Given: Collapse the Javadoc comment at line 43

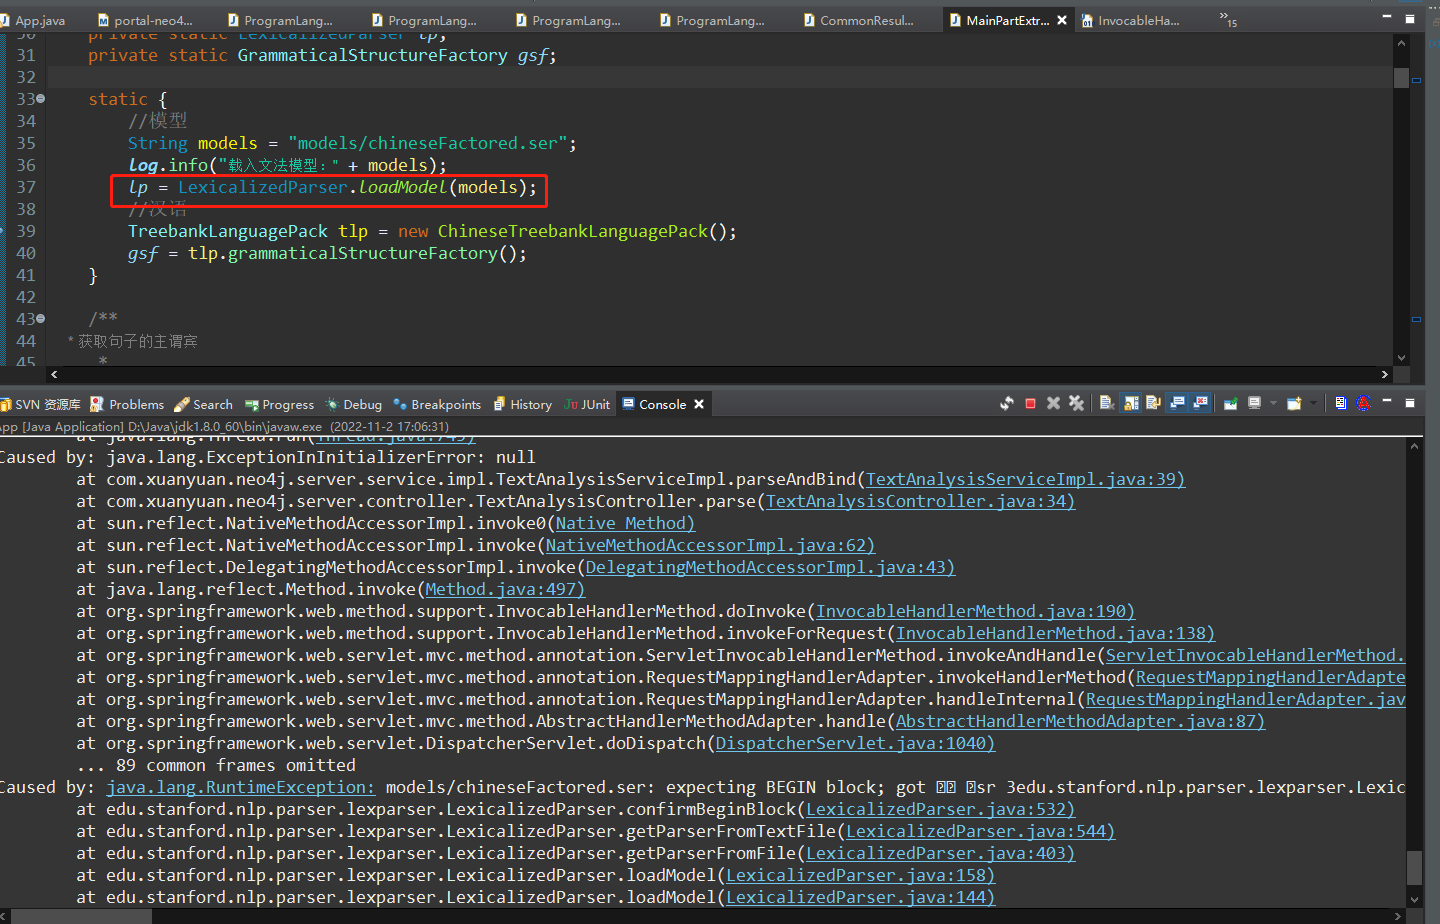Looking at the screenshot, I should point(40,318).
